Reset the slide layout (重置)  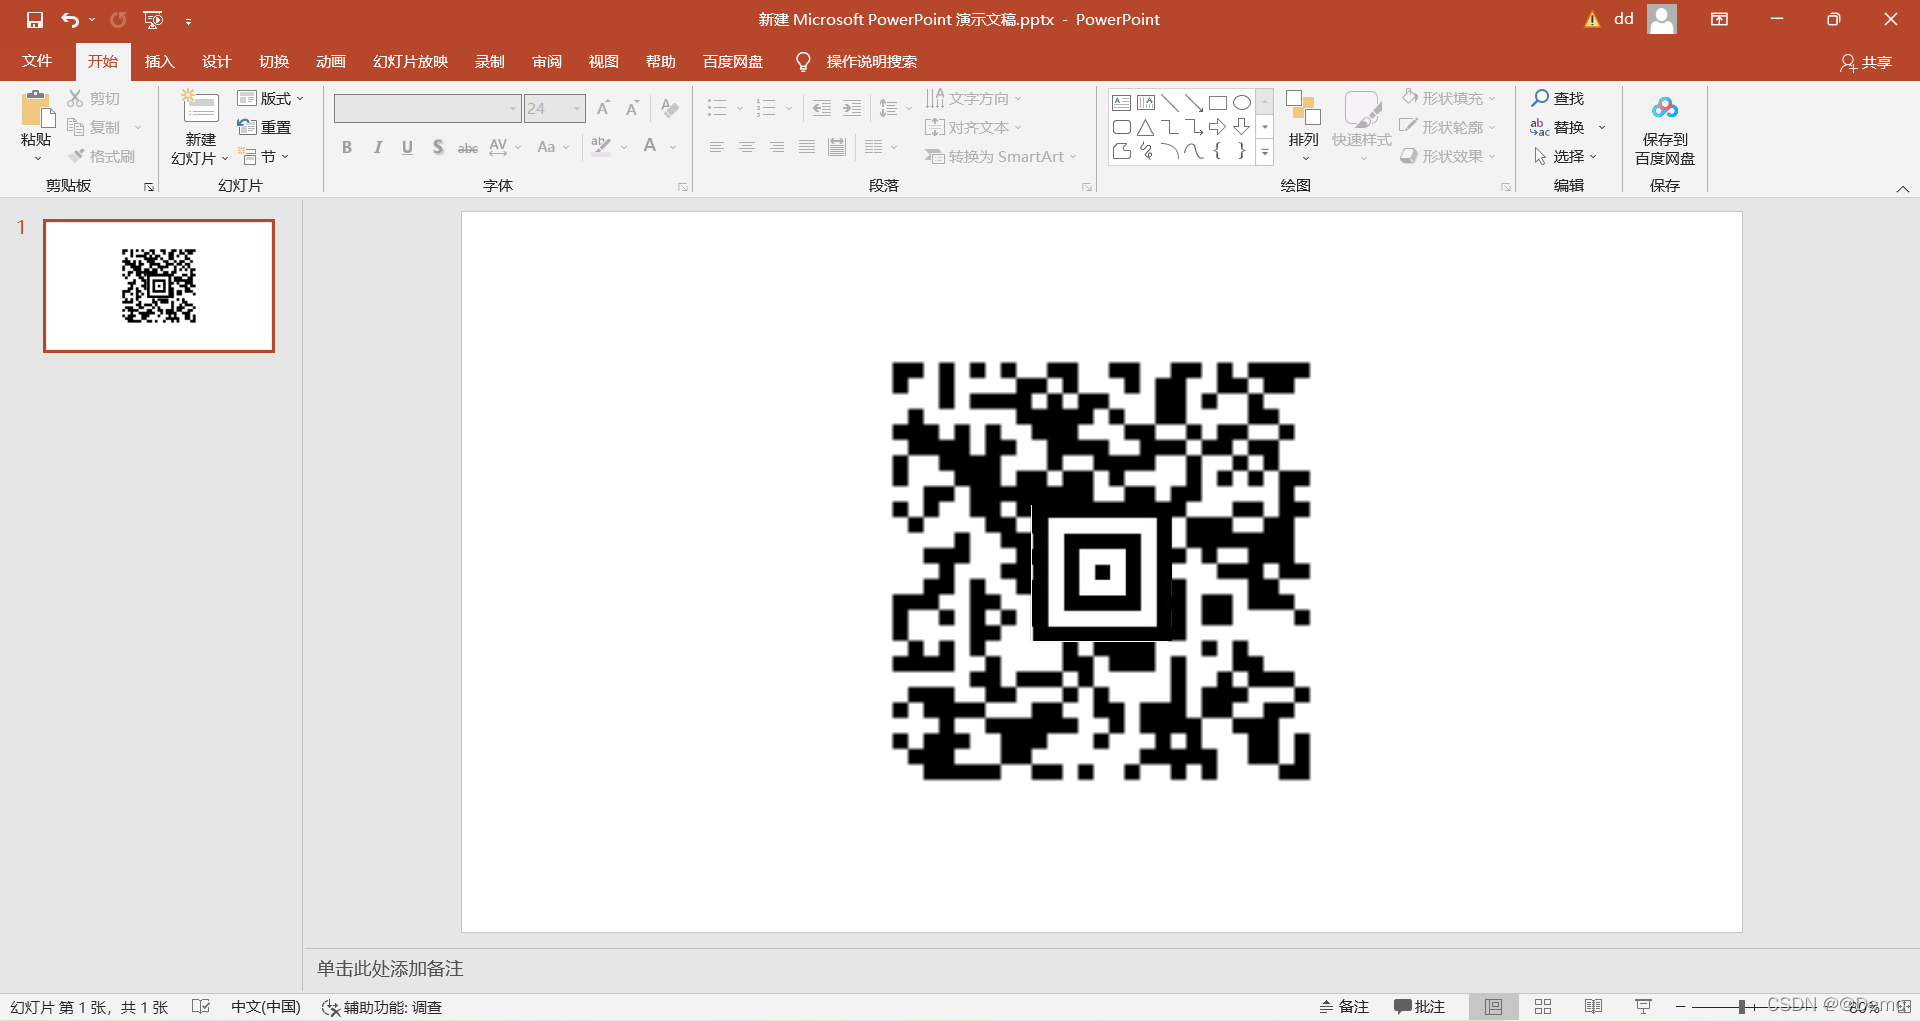264,127
